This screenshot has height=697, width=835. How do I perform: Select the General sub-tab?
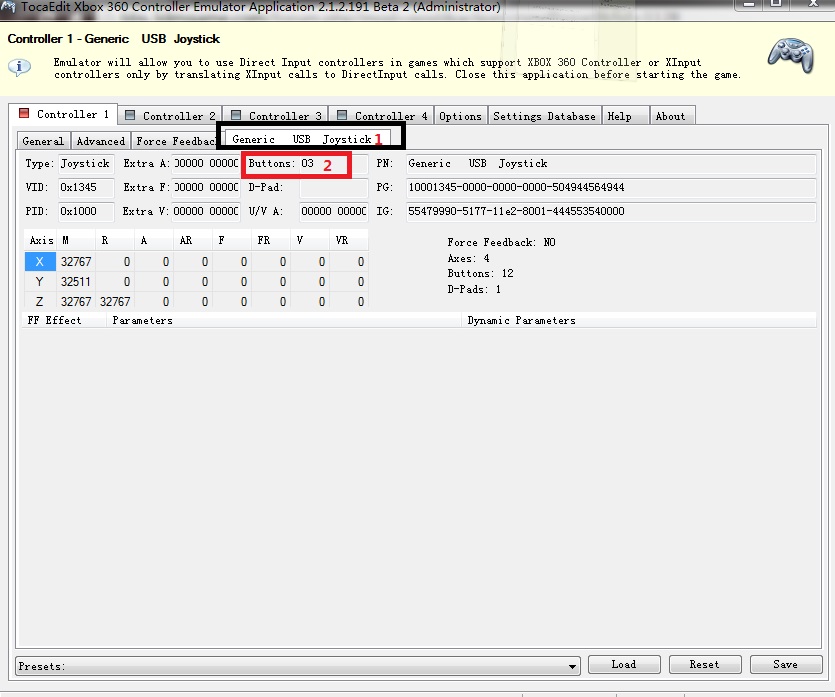[x=43, y=141]
